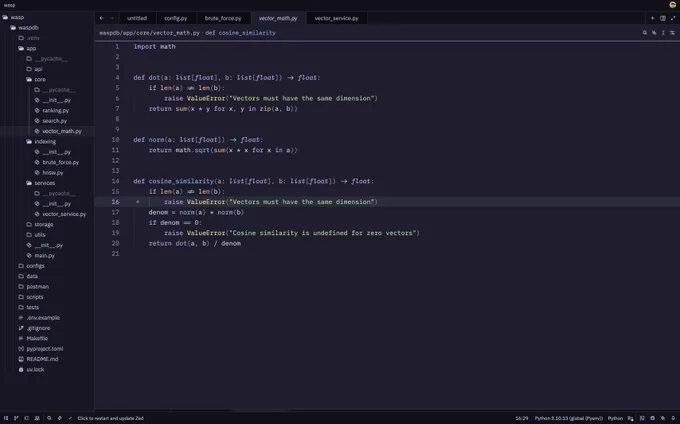Click the 16:29 cursor position indicator
Viewport: 680px width, 424px height.
[522, 418]
